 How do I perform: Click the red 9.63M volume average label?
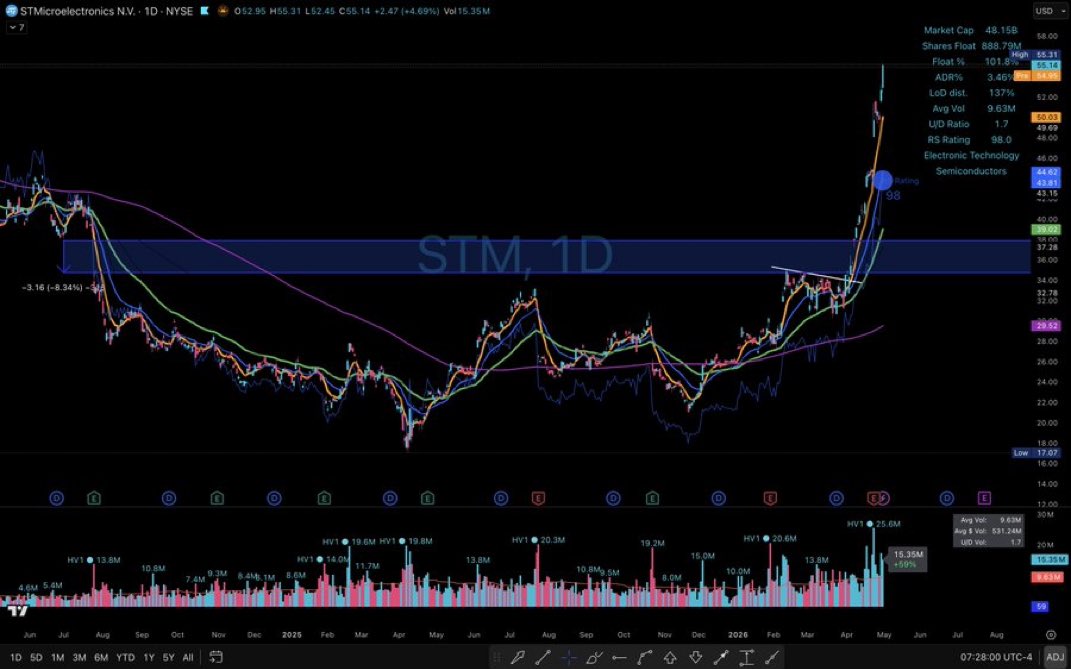1049,578
